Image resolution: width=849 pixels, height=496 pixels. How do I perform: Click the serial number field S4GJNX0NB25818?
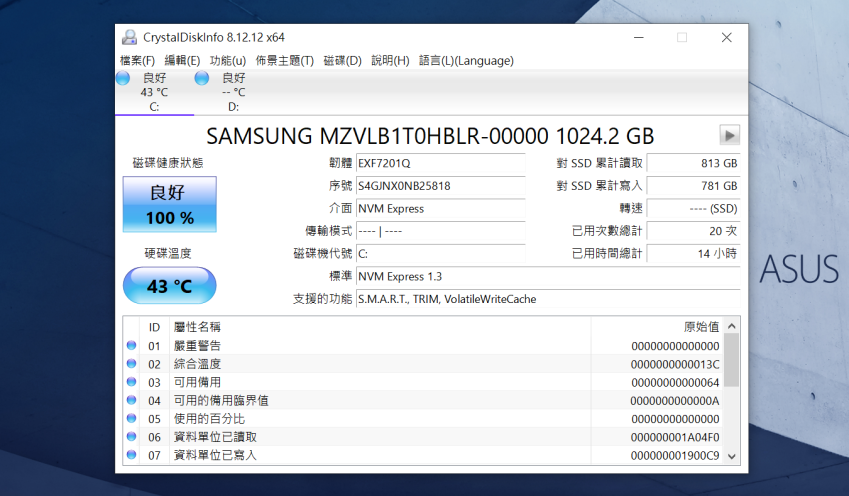[x=441, y=186]
